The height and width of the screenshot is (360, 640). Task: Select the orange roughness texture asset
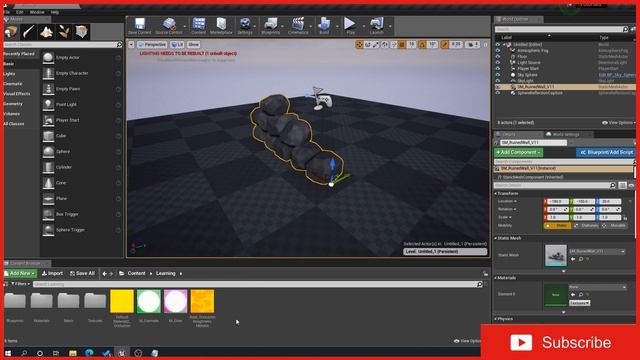[x=202, y=301]
